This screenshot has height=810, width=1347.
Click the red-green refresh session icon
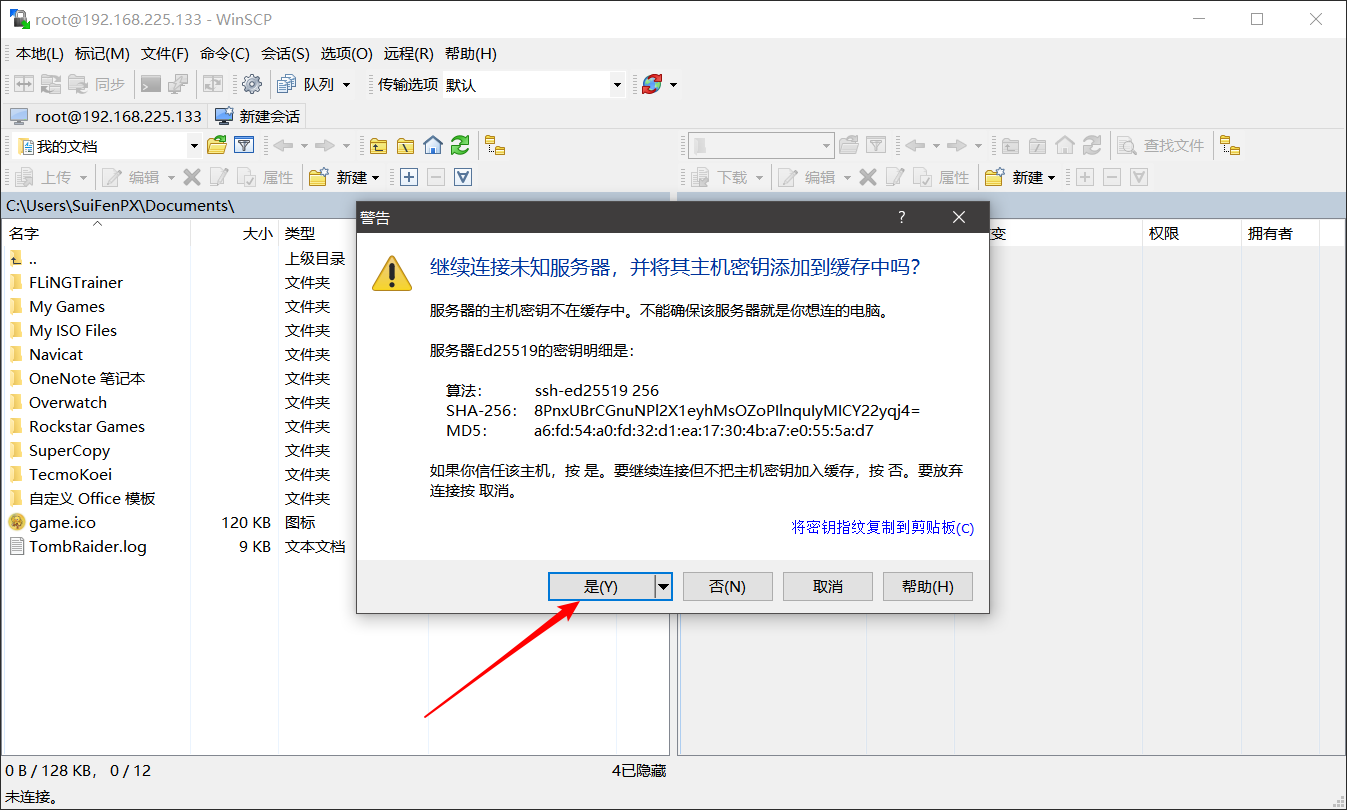(x=652, y=85)
